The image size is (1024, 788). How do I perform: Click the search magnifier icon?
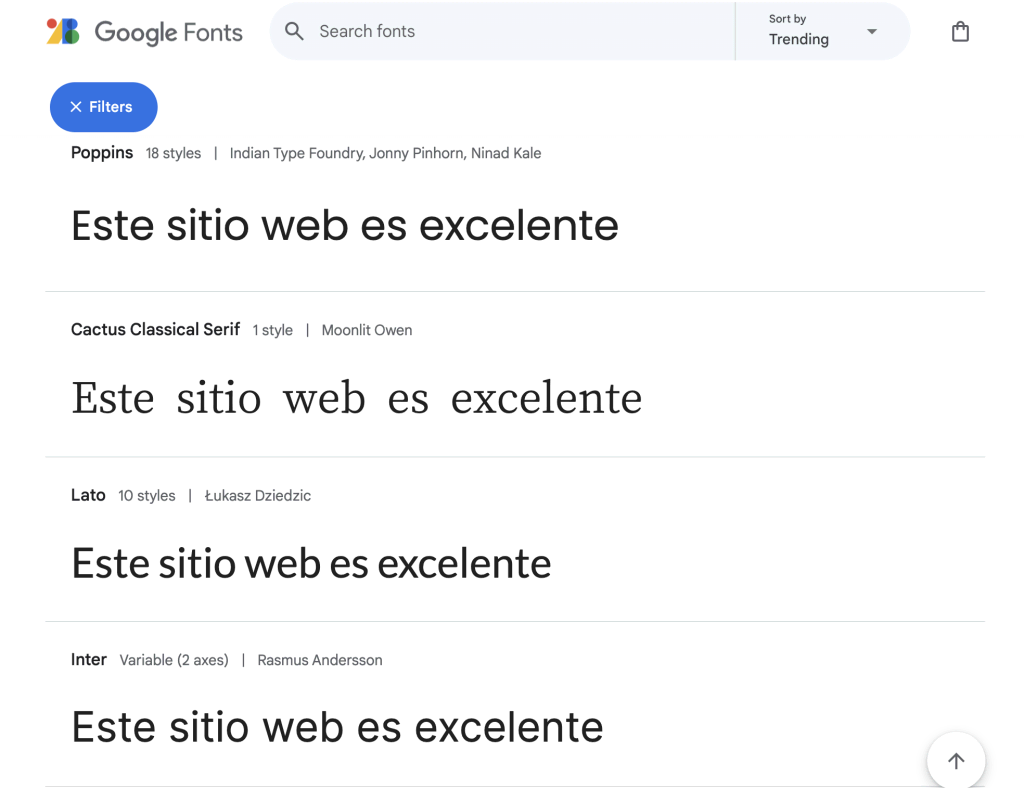coord(294,31)
